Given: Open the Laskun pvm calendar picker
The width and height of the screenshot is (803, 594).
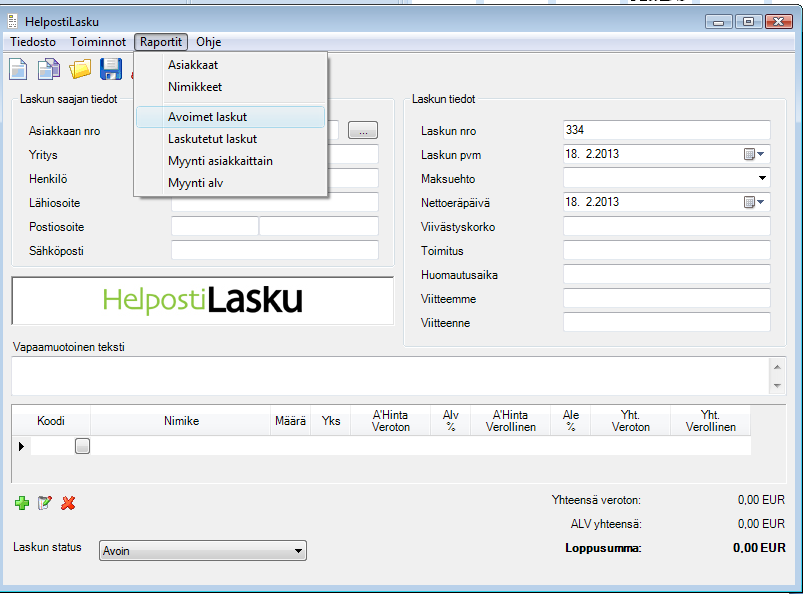Looking at the screenshot, I should [754, 154].
